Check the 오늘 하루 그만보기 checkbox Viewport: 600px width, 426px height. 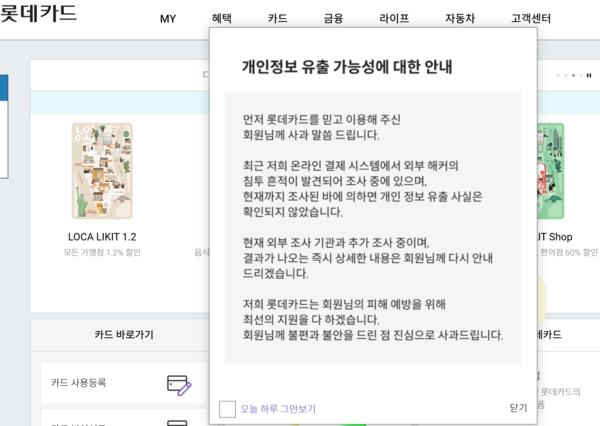point(227,409)
